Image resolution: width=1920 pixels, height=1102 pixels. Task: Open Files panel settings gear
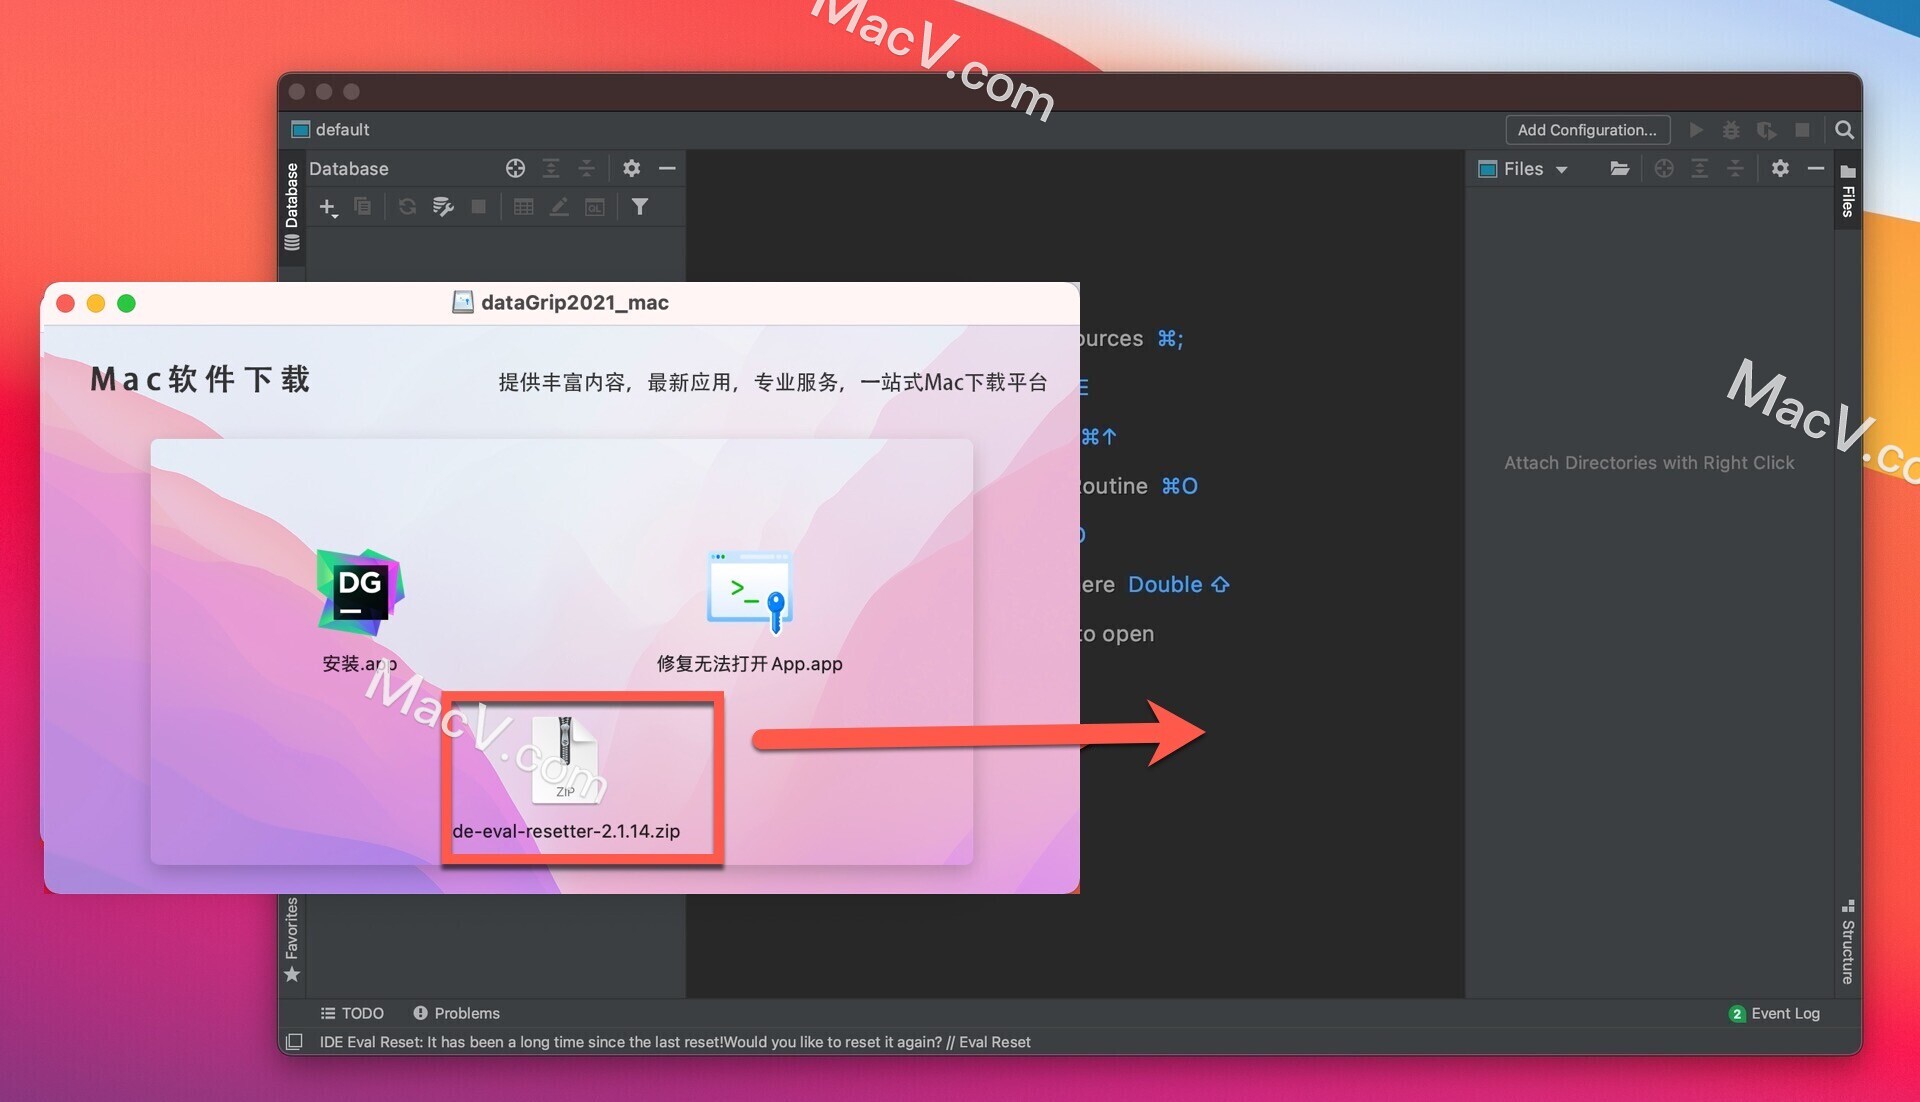coord(1780,168)
